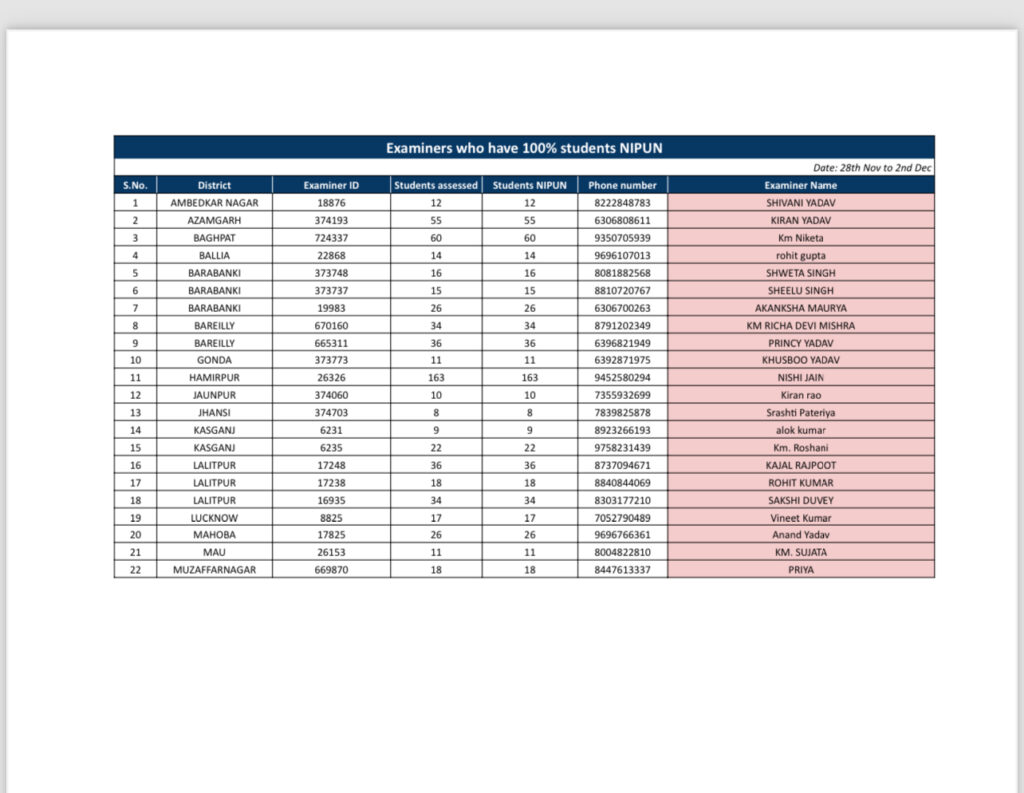This screenshot has width=1024, height=793.
Task: Click examiner name 'SHIVANI YADAV'
Action: tap(800, 203)
